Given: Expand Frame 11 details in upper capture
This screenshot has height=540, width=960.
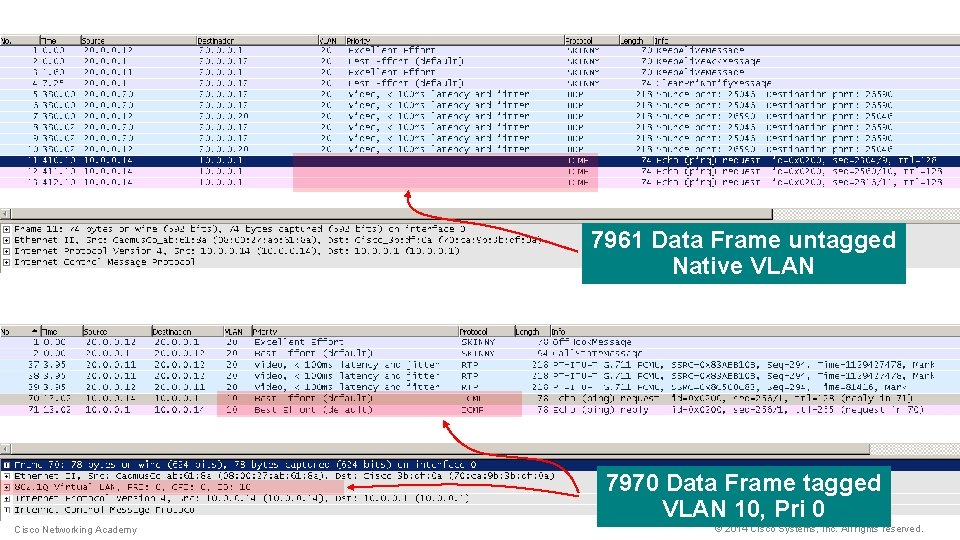Looking at the screenshot, I should 6,229.
